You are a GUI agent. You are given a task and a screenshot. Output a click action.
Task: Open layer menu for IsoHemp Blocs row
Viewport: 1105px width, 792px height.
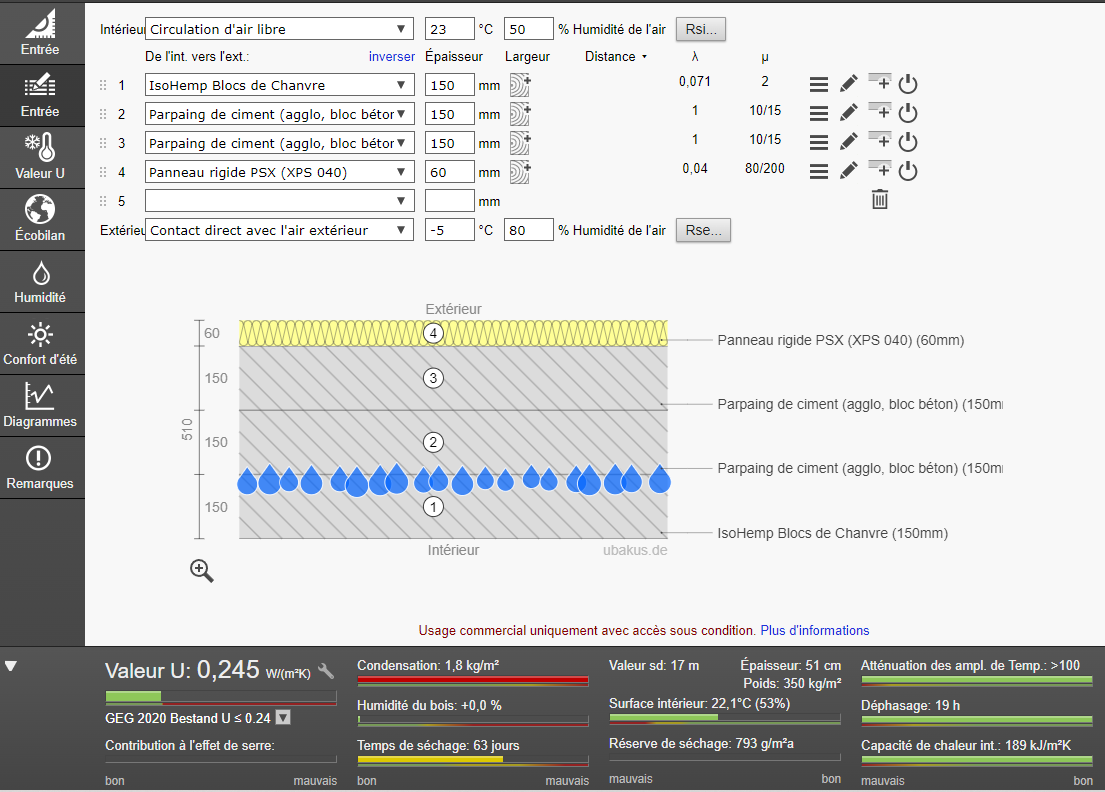818,85
